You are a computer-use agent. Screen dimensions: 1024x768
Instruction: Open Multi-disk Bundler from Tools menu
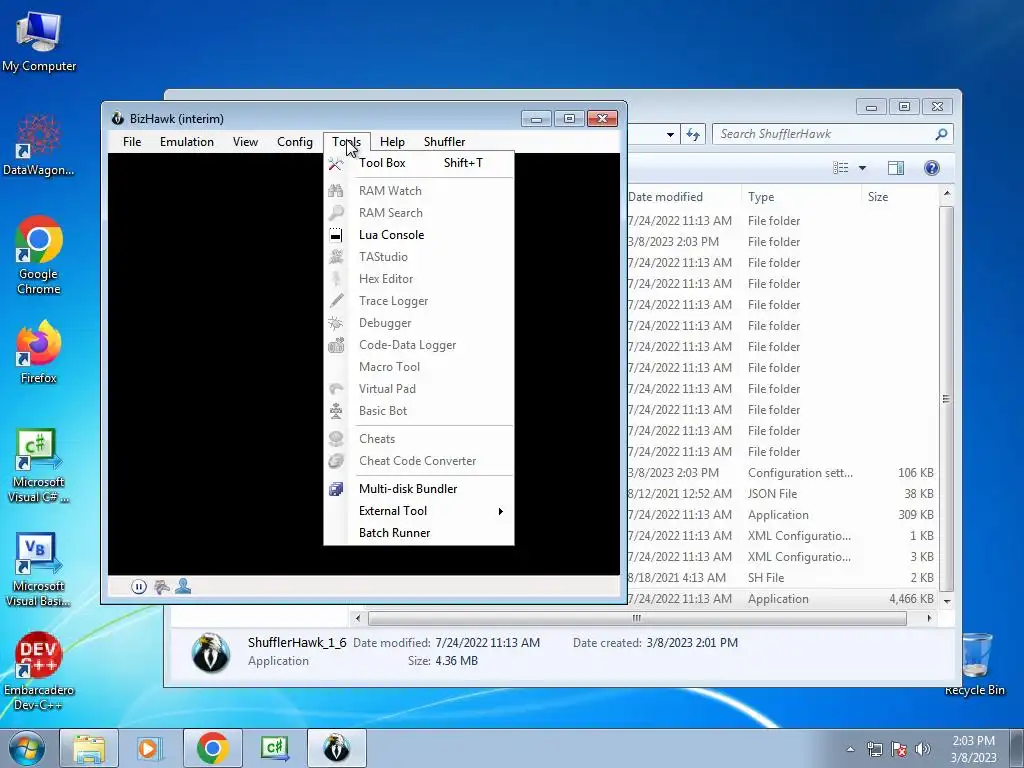[x=419, y=489]
